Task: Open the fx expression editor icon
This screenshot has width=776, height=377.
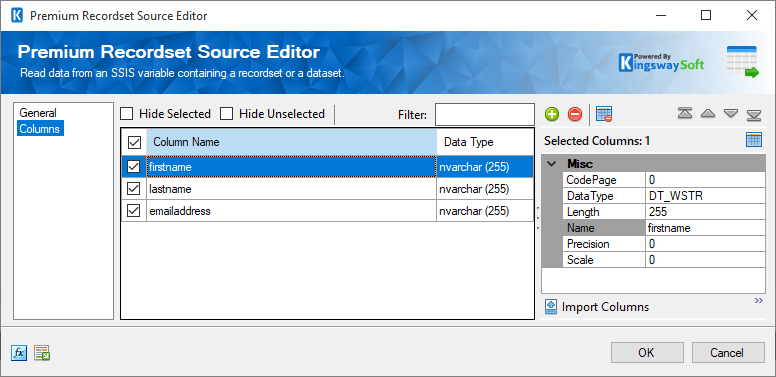Action: click(19, 353)
